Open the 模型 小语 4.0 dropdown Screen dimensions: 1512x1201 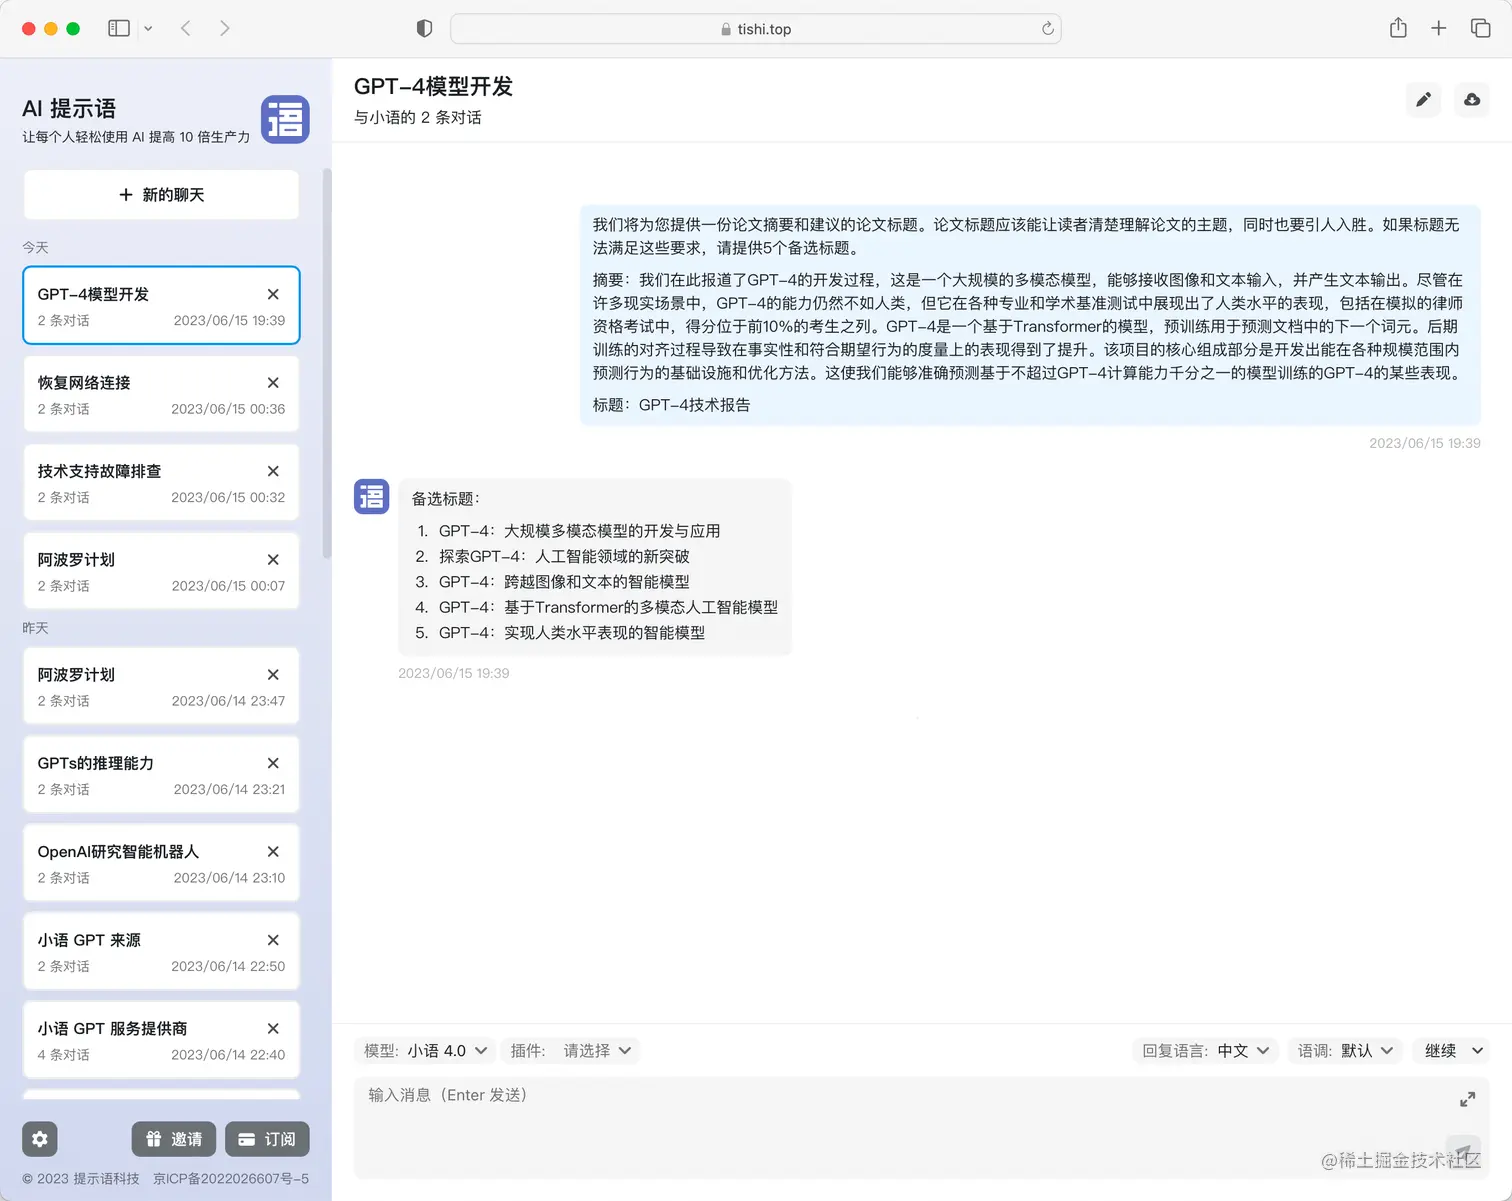click(x=426, y=1051)
